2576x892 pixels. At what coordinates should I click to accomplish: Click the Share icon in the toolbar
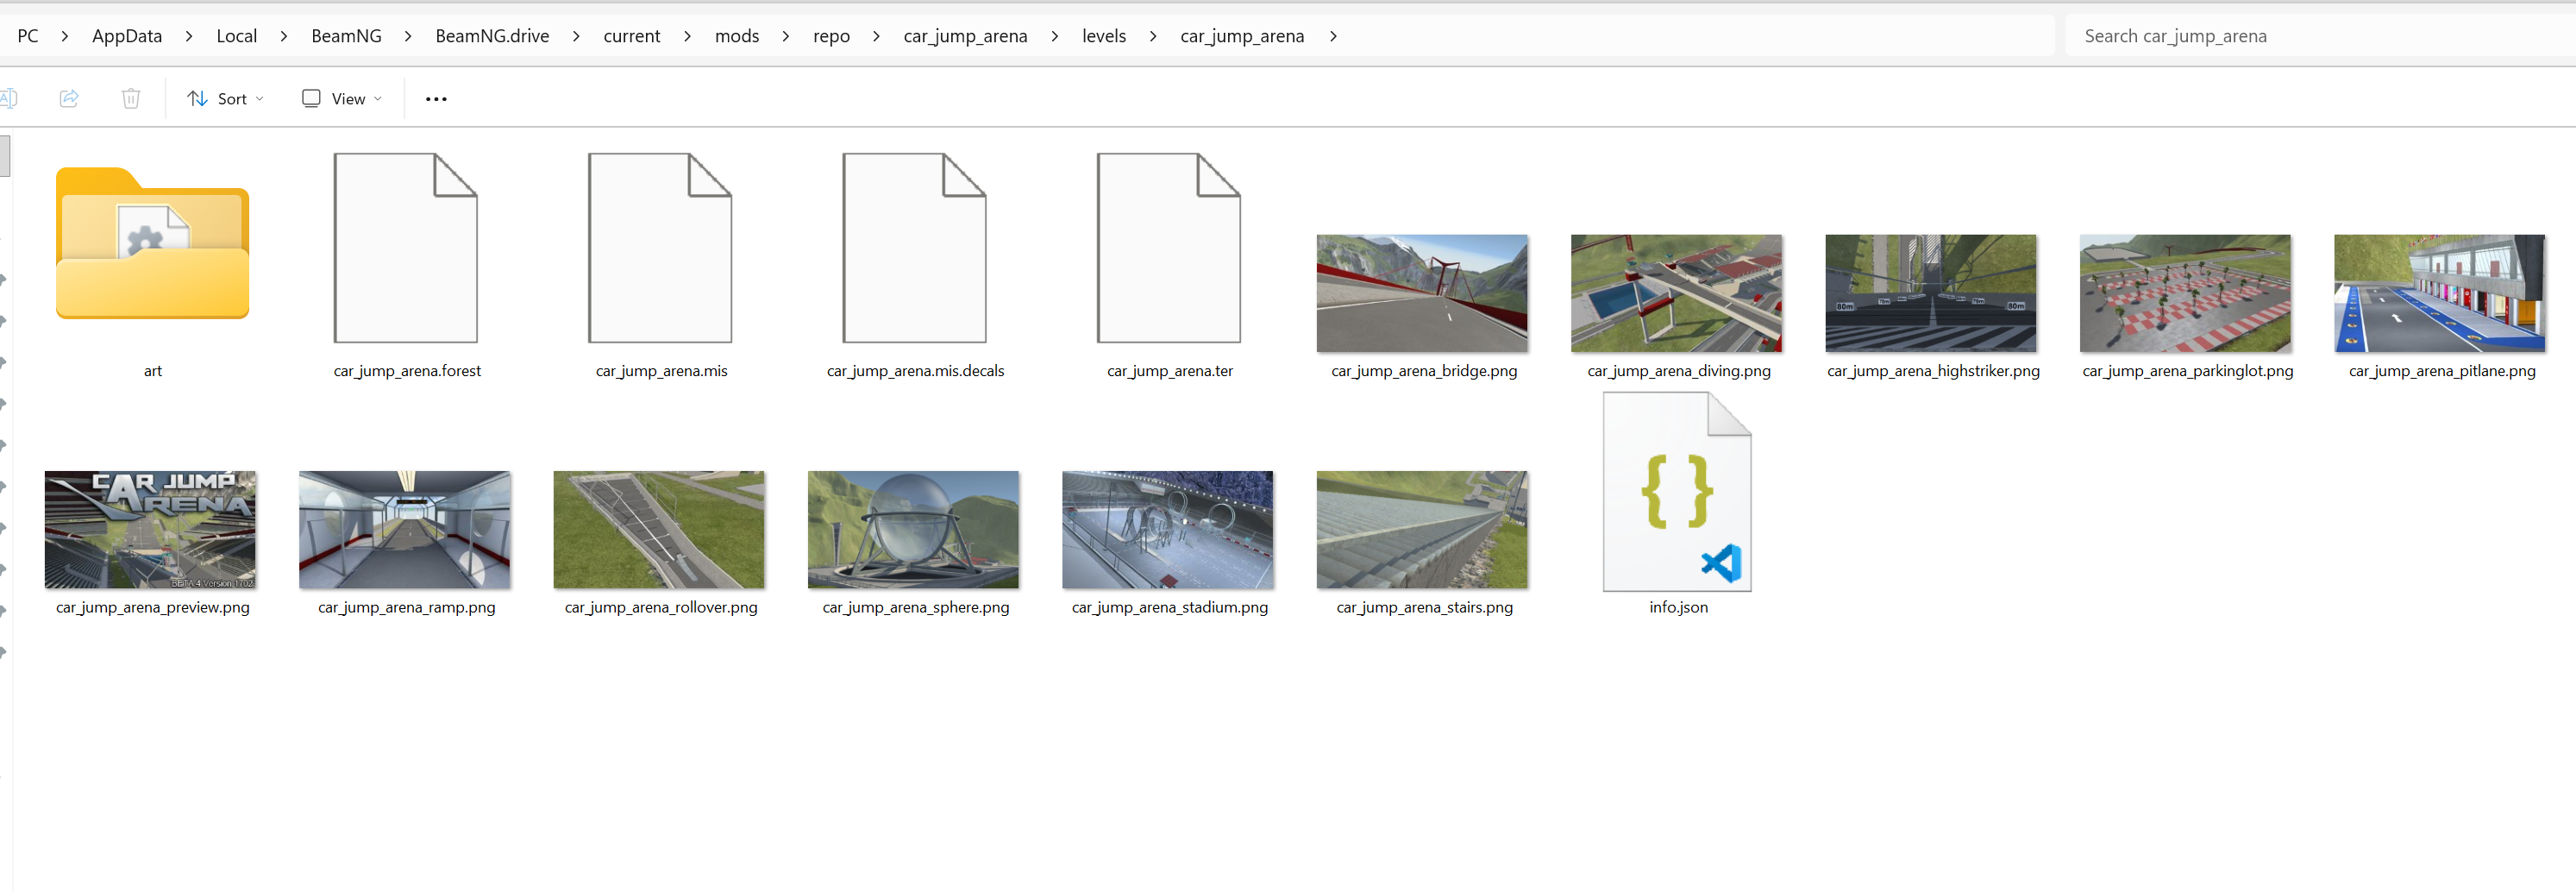coord(69,98)
